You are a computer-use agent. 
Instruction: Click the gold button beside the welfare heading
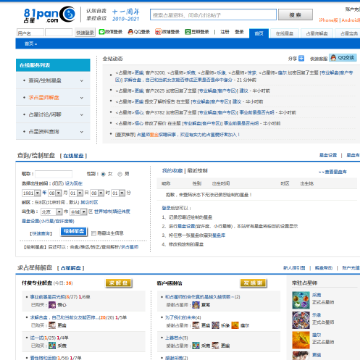(253, 283)
